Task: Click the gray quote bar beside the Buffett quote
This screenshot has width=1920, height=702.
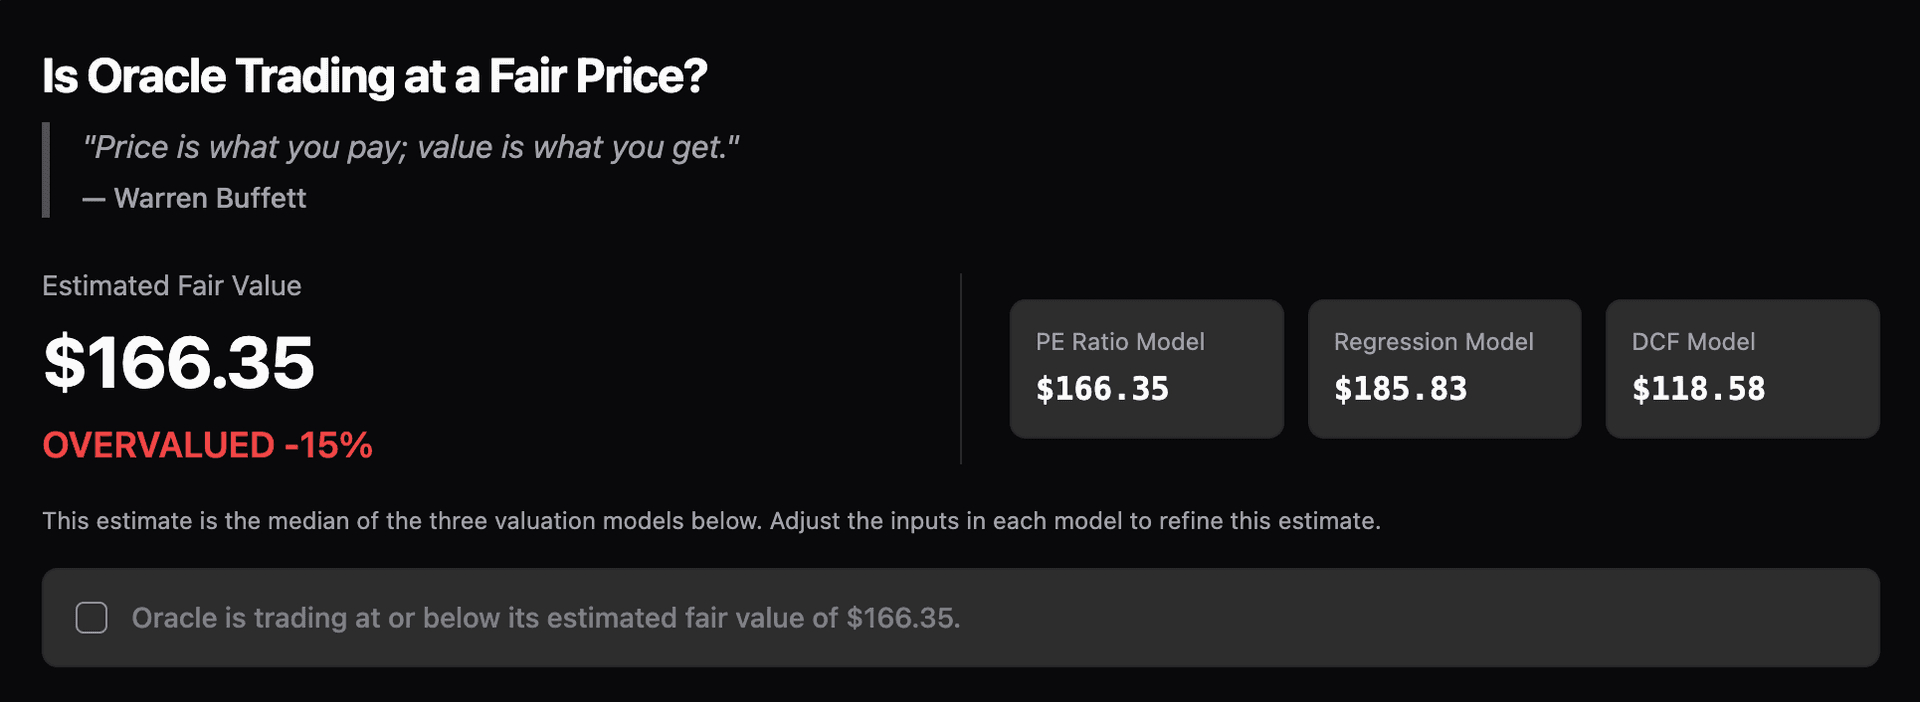Action: [46, 170]
